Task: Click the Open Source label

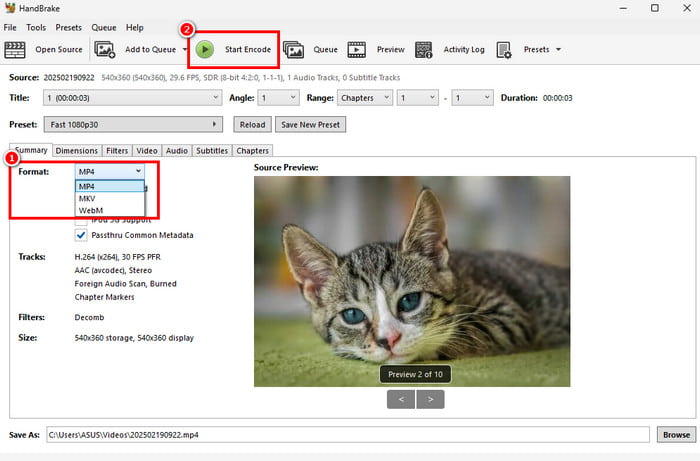Action: (x=59, y=50)
